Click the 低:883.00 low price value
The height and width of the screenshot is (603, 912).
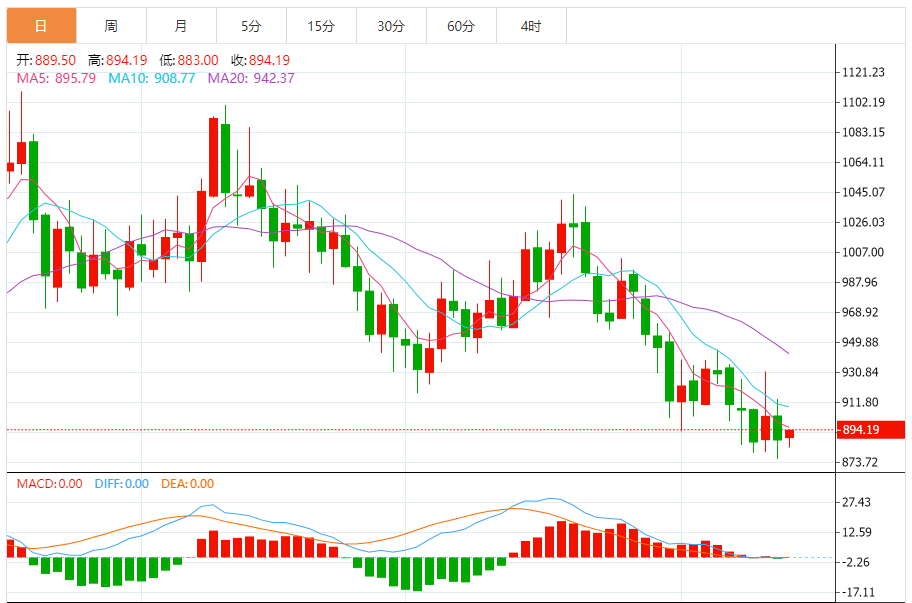(189, 60)
